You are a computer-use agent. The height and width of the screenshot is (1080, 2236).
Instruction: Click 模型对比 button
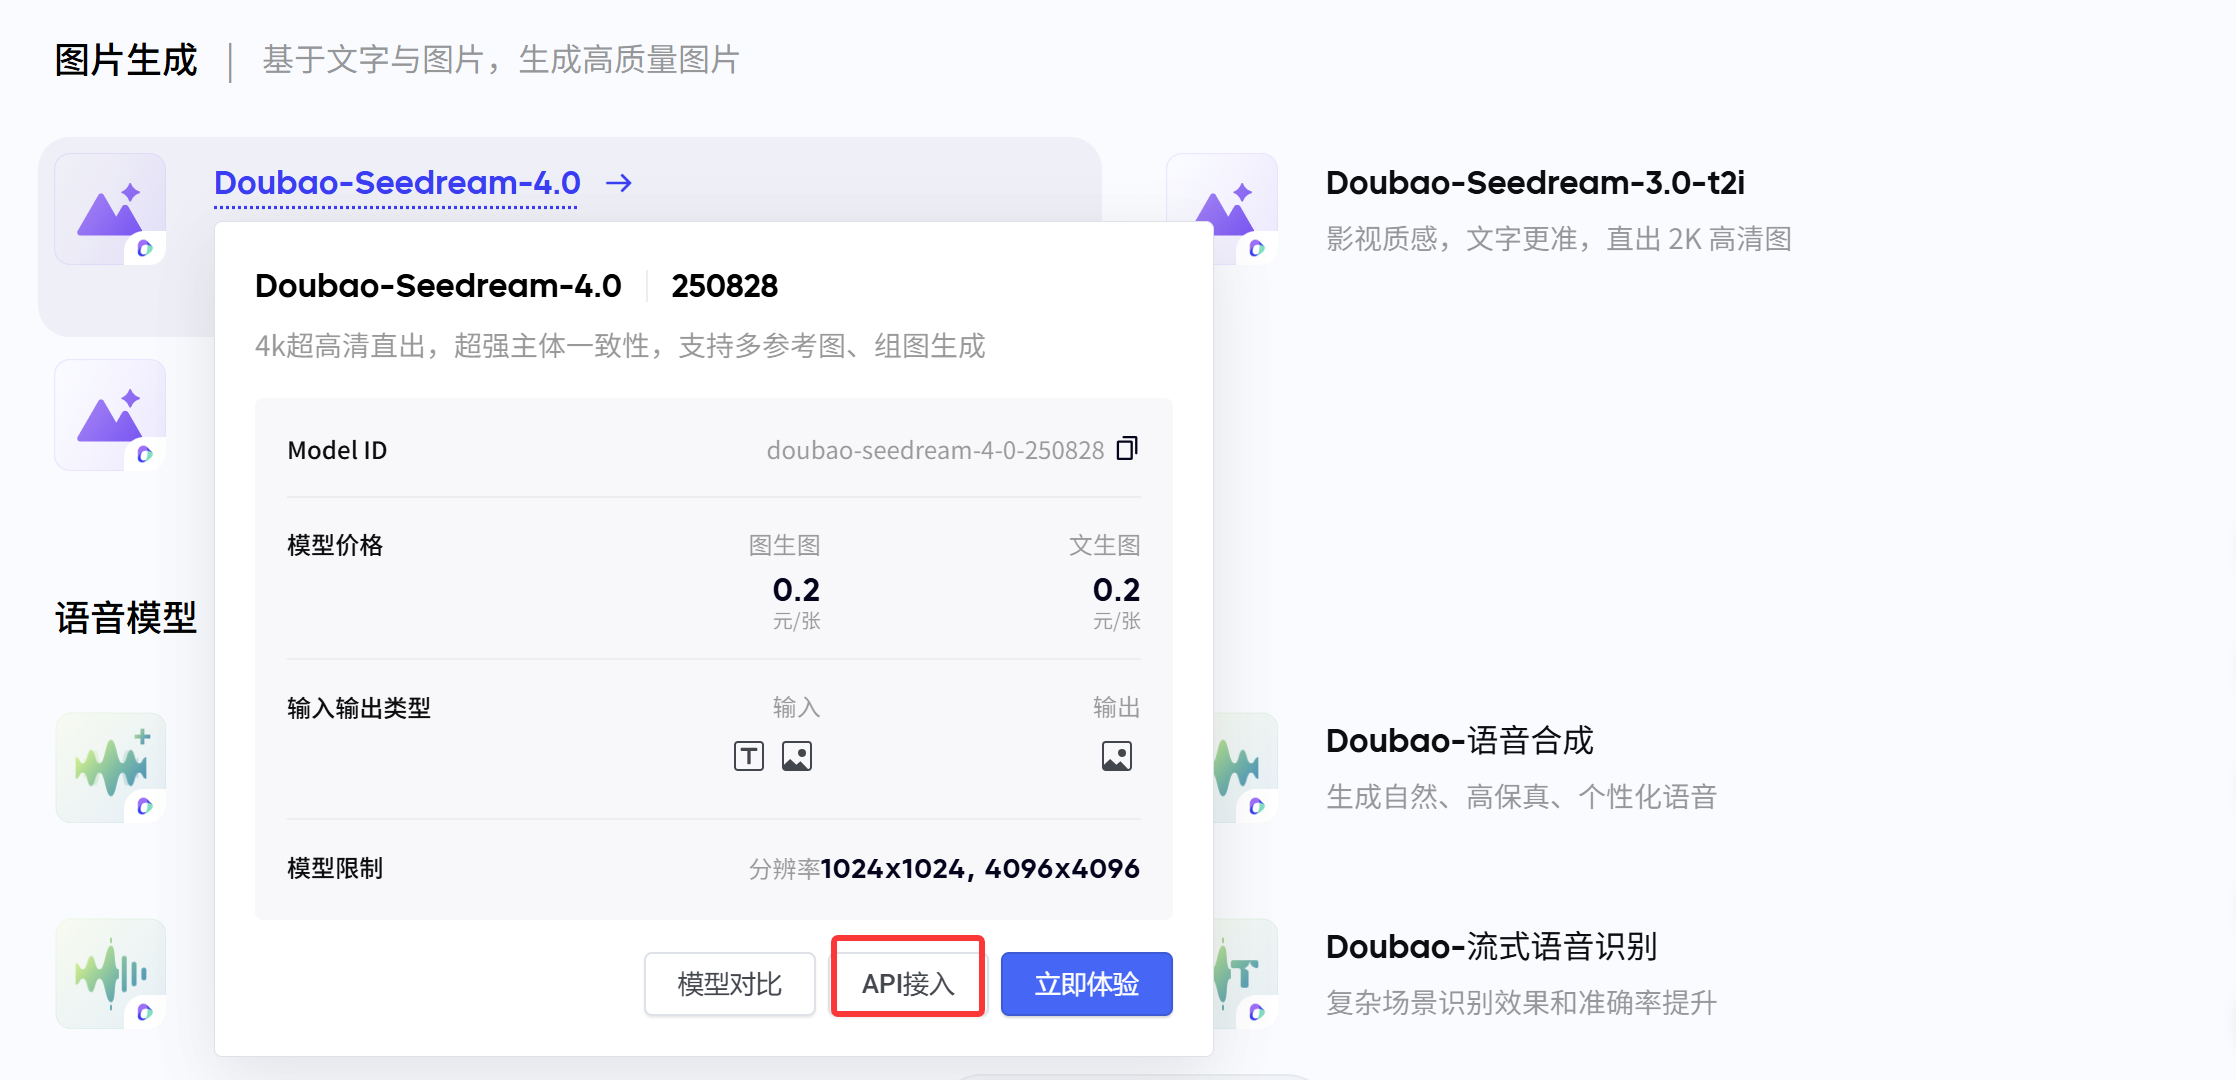click(x=730, y=984)
